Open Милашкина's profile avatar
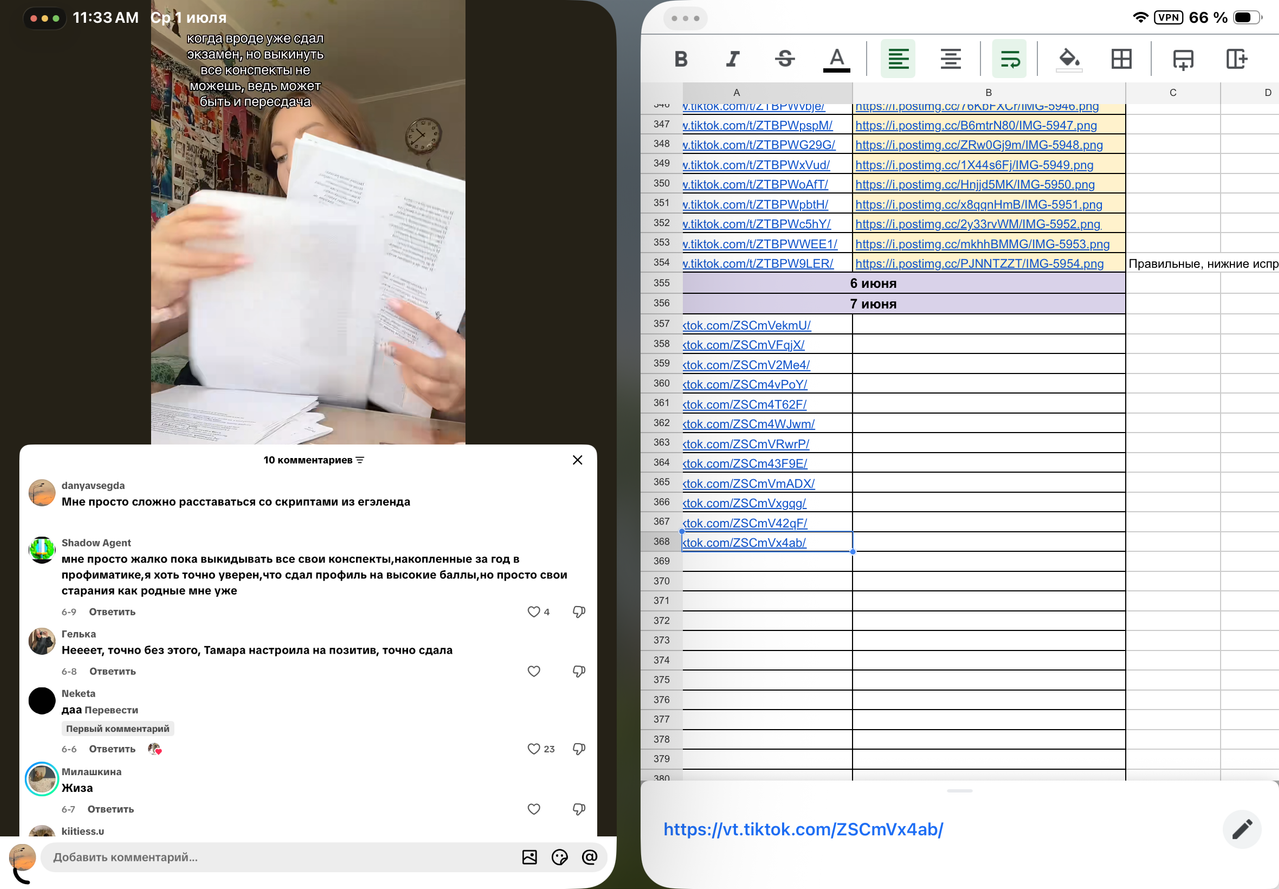 [x=42, y=780]
